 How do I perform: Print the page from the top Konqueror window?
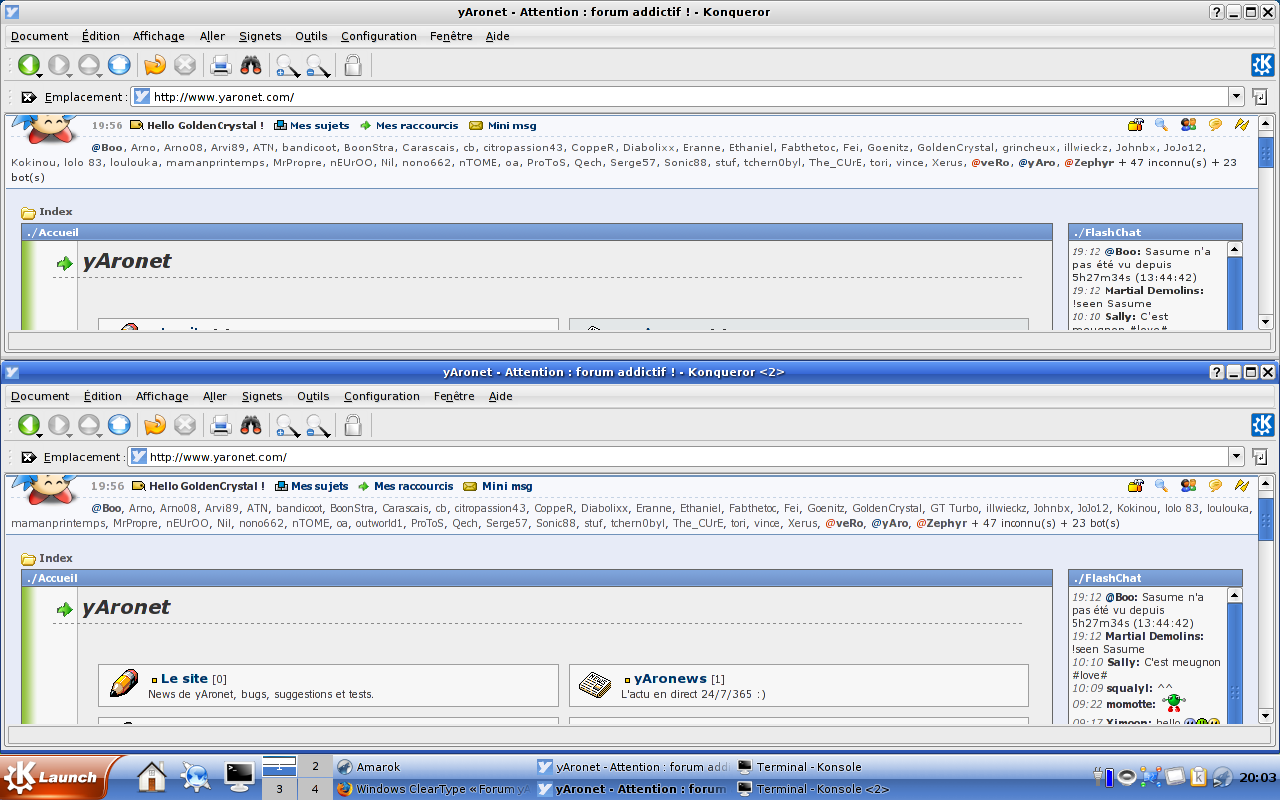pos(221,65)
